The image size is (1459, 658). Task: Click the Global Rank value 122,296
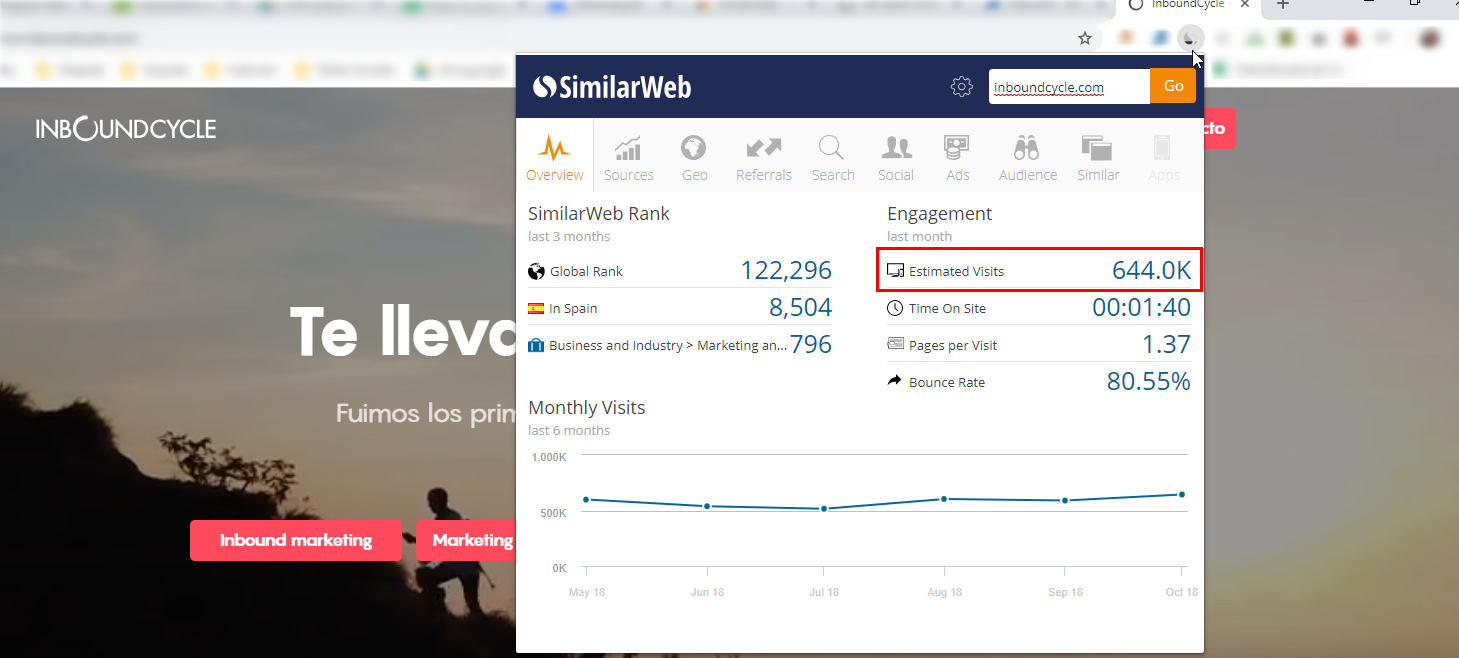(x=785, y=271)
